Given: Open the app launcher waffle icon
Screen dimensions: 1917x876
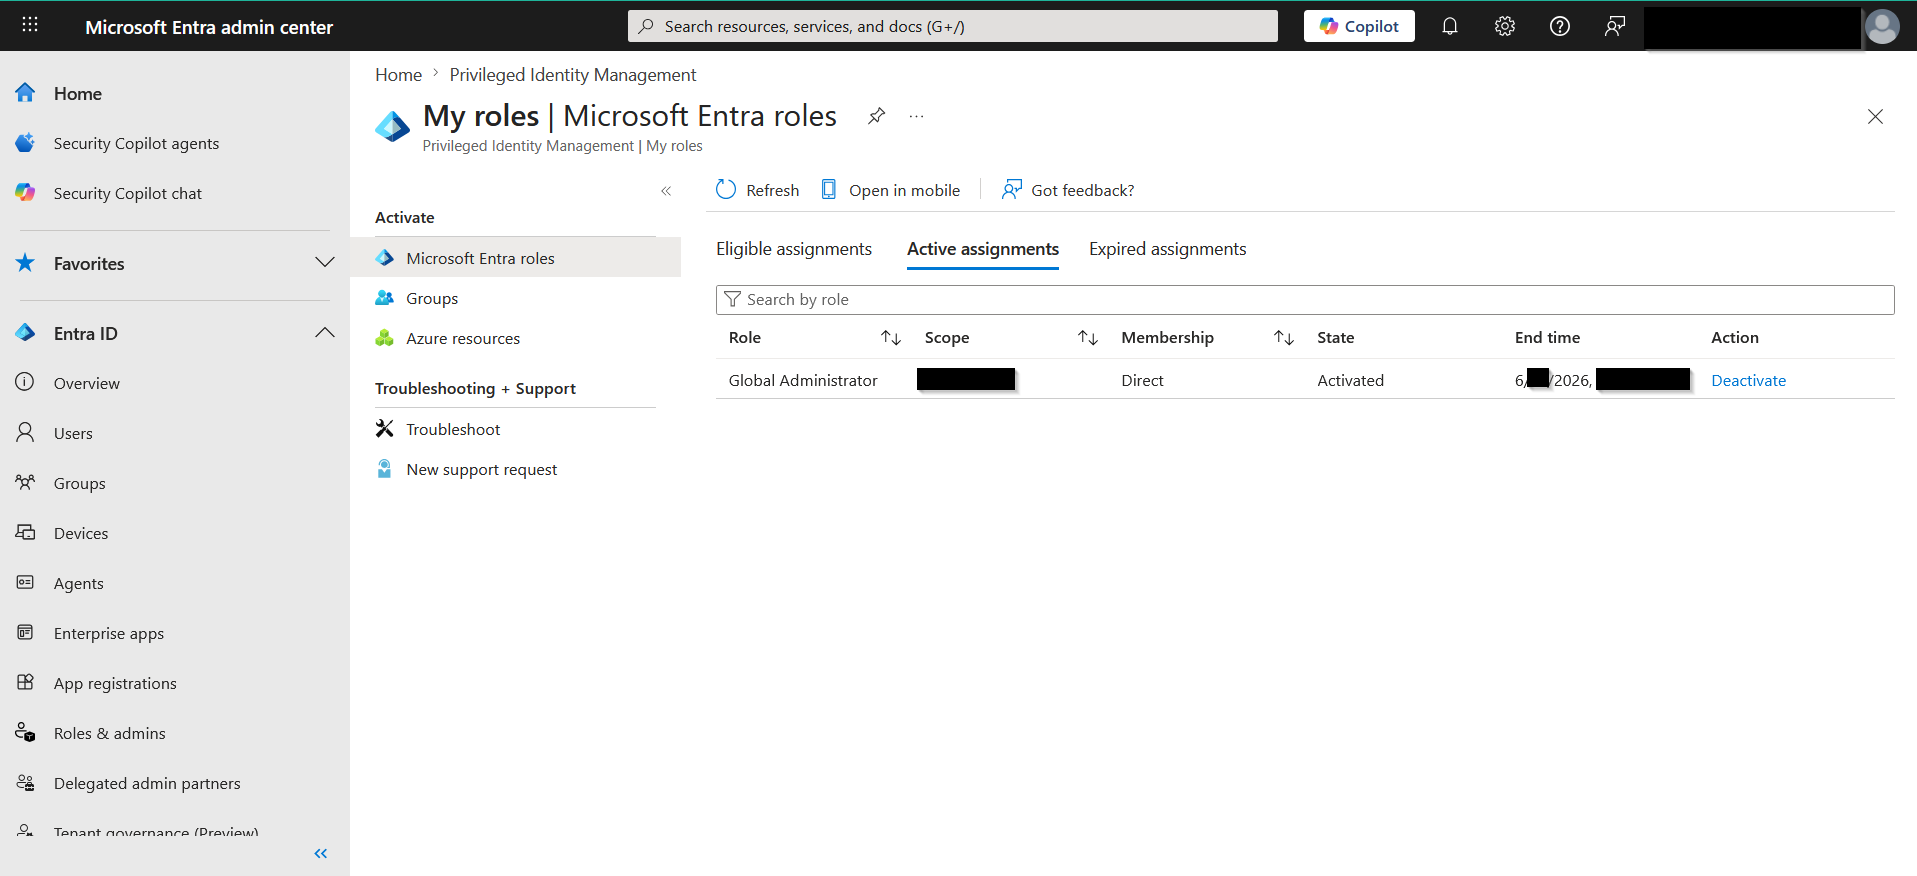Looking at the screenshot, I should click(x=30, y=25).
